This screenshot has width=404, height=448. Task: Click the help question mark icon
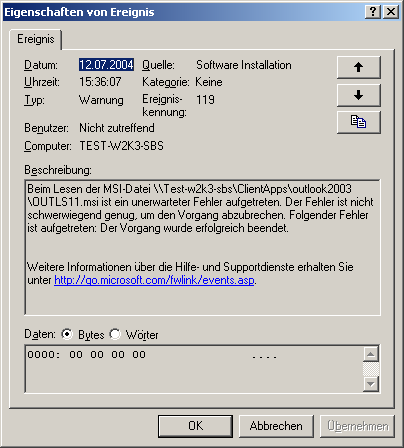click(373, 12)
